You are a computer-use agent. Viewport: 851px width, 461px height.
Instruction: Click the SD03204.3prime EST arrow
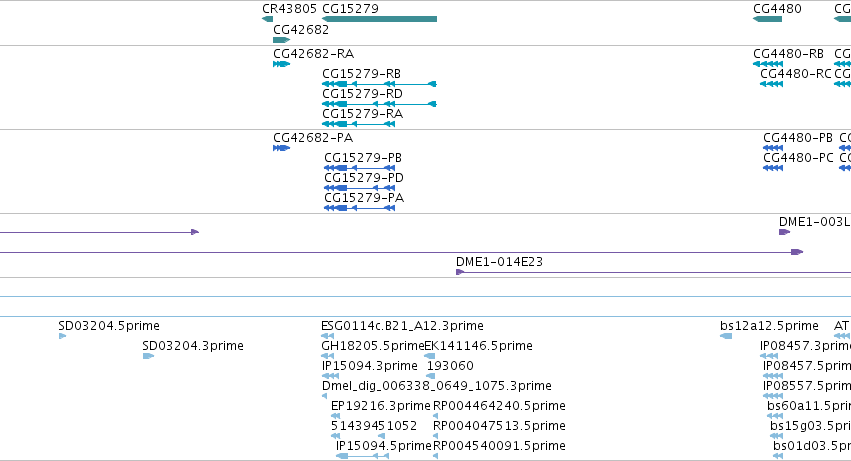pos(148,356)
